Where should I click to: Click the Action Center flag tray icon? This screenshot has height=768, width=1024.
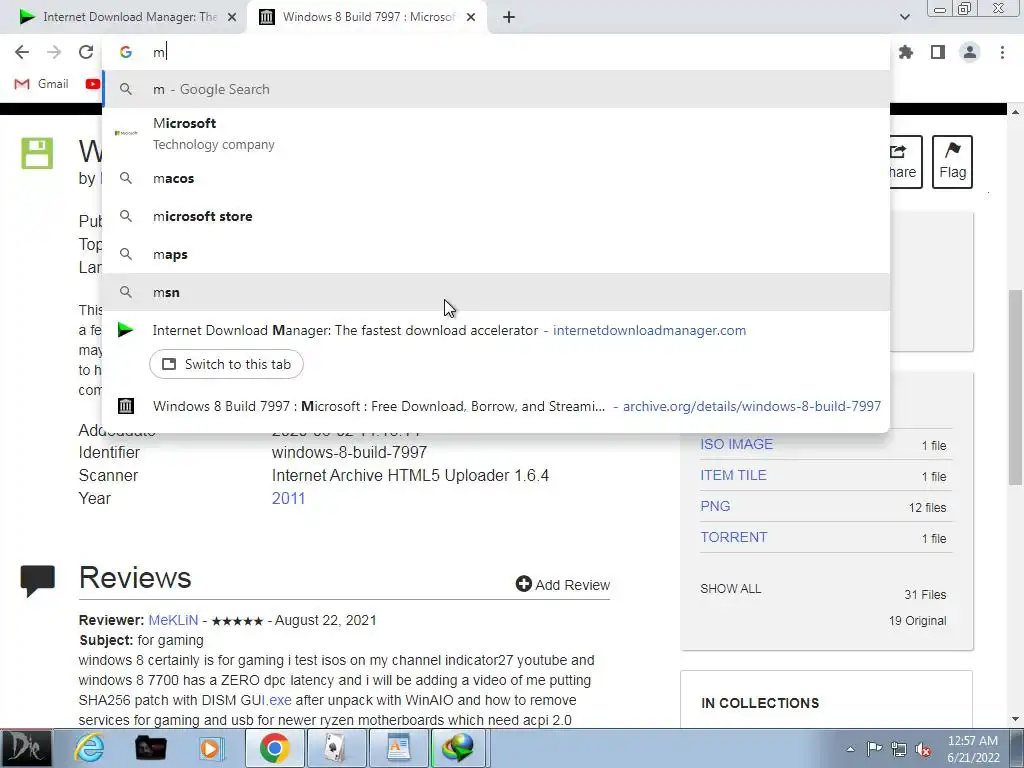click(x=874, y=749)
